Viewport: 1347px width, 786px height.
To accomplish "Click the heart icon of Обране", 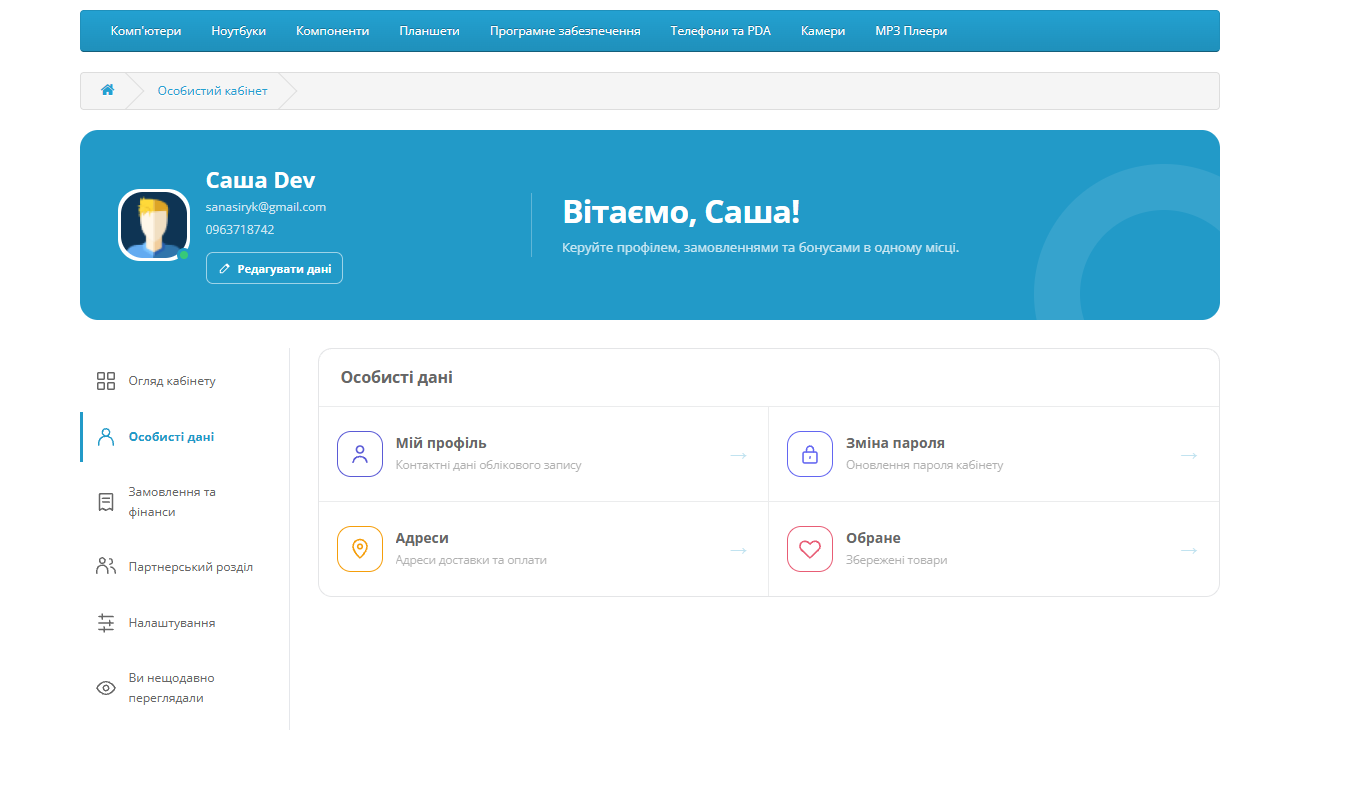I will [810, 549].
